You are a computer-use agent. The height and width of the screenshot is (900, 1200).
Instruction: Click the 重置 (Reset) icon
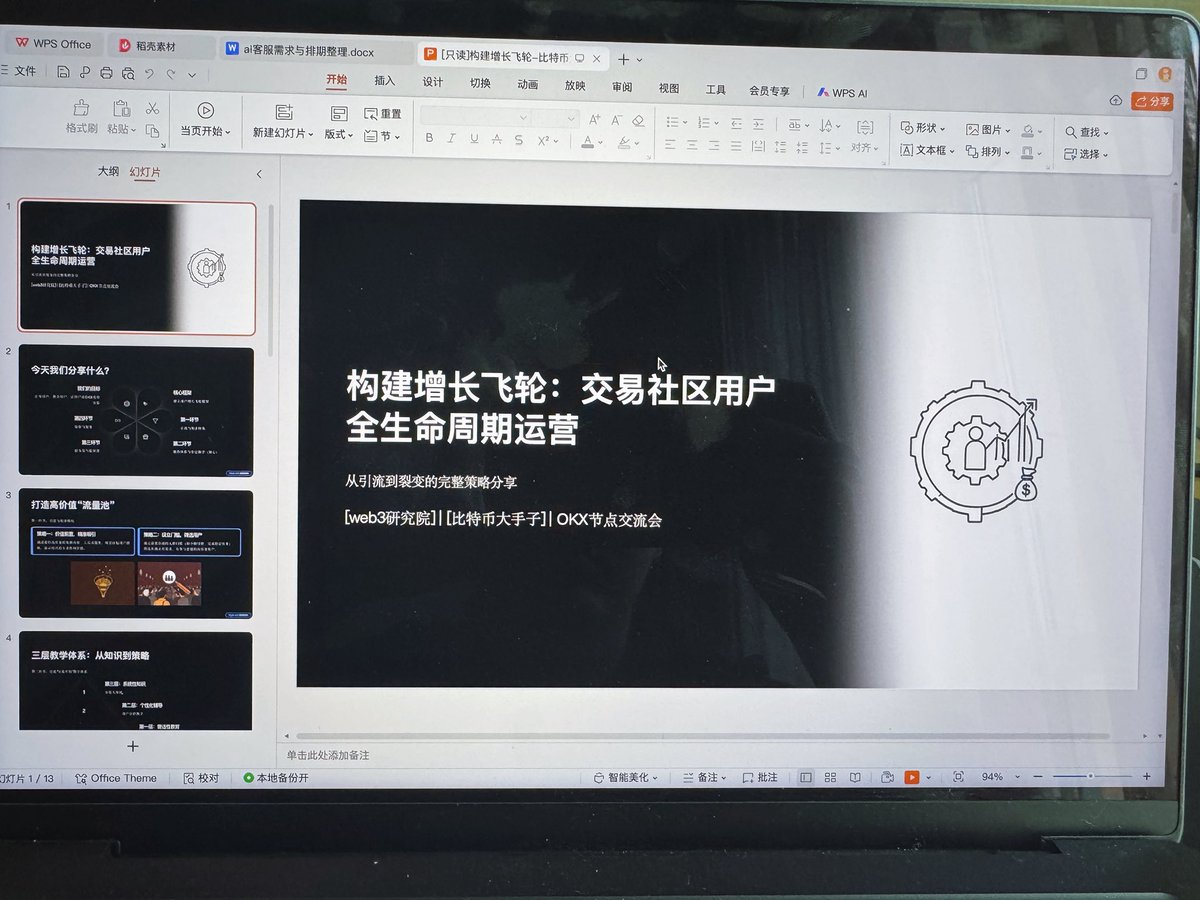point(370,113)
